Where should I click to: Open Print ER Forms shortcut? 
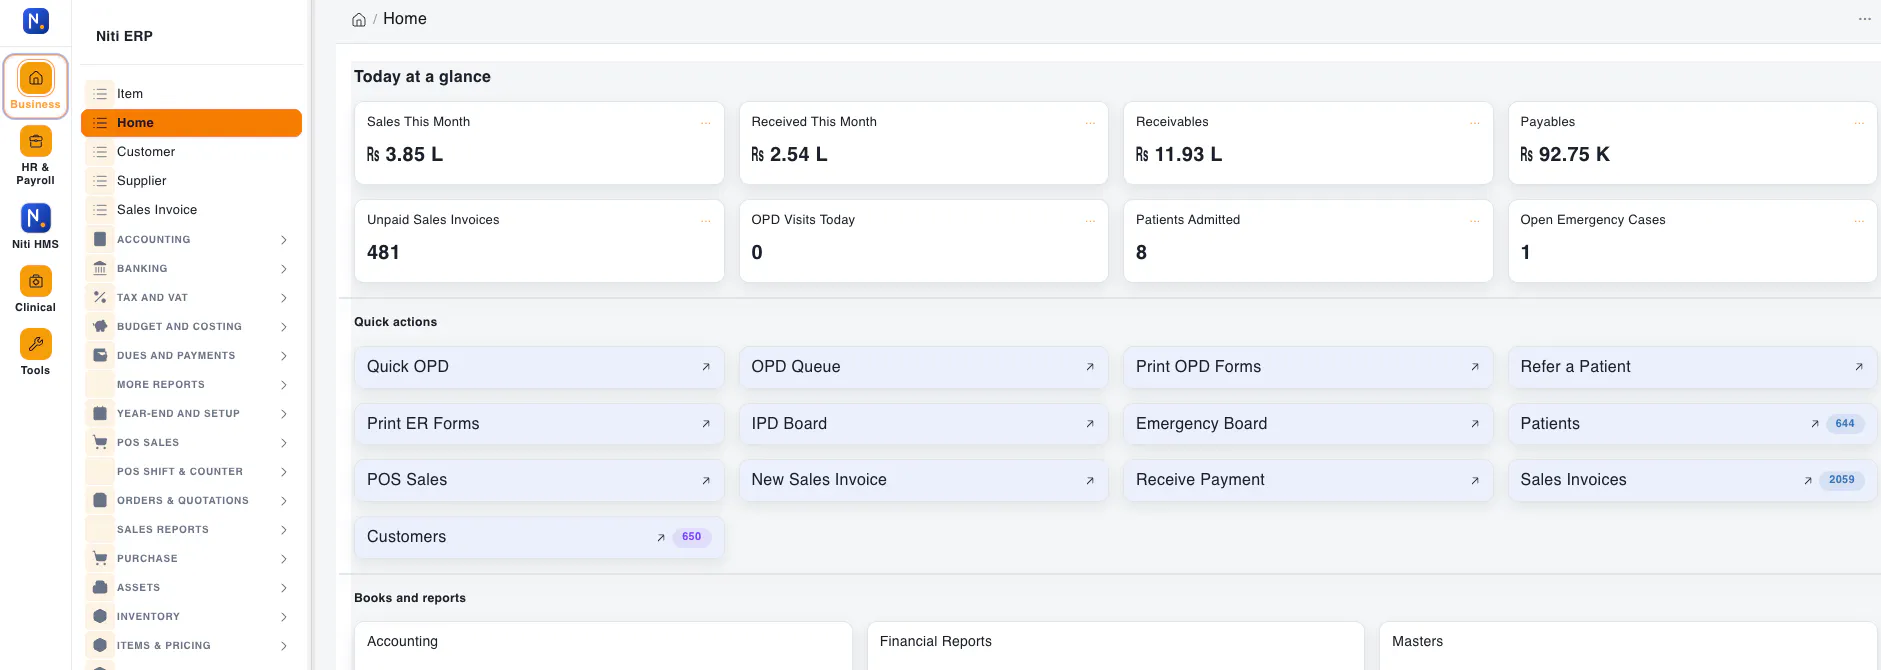click(x=539, y=424)
